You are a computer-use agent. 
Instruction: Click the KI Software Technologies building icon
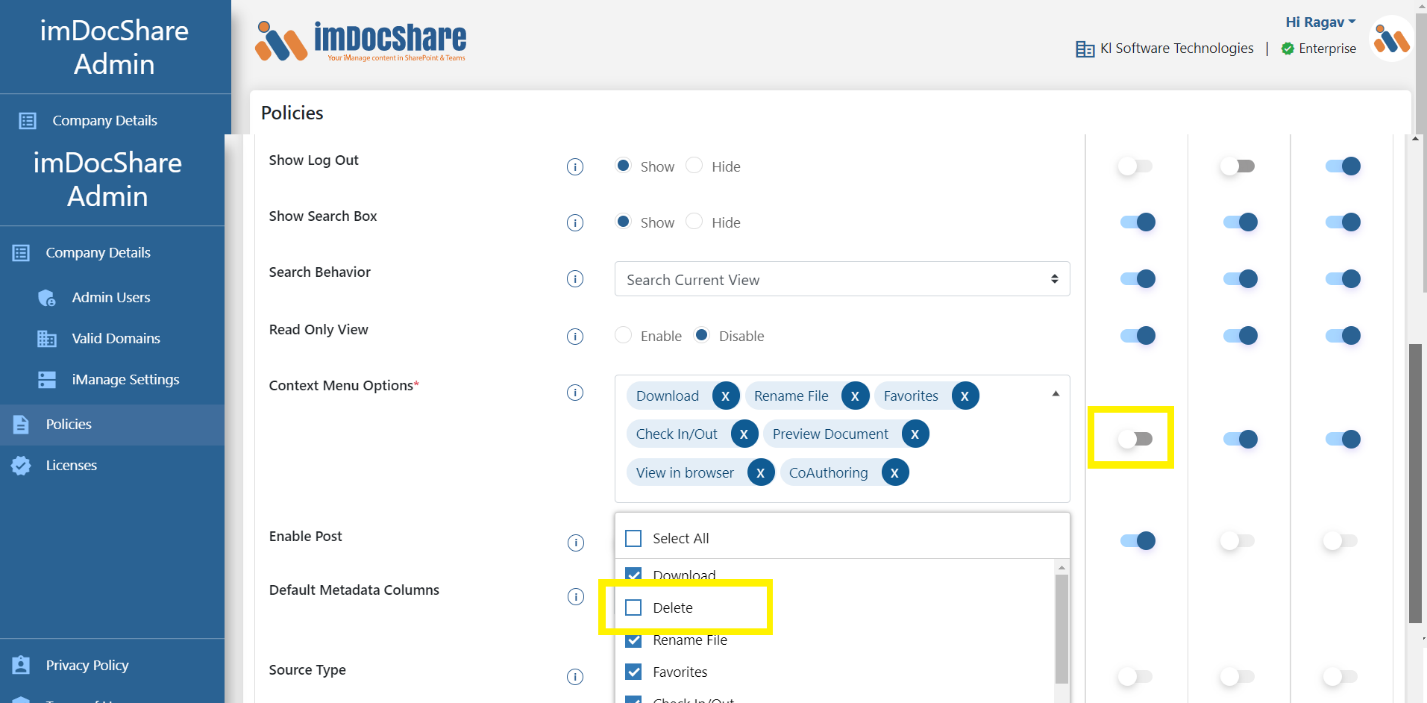pos(1085,49)
